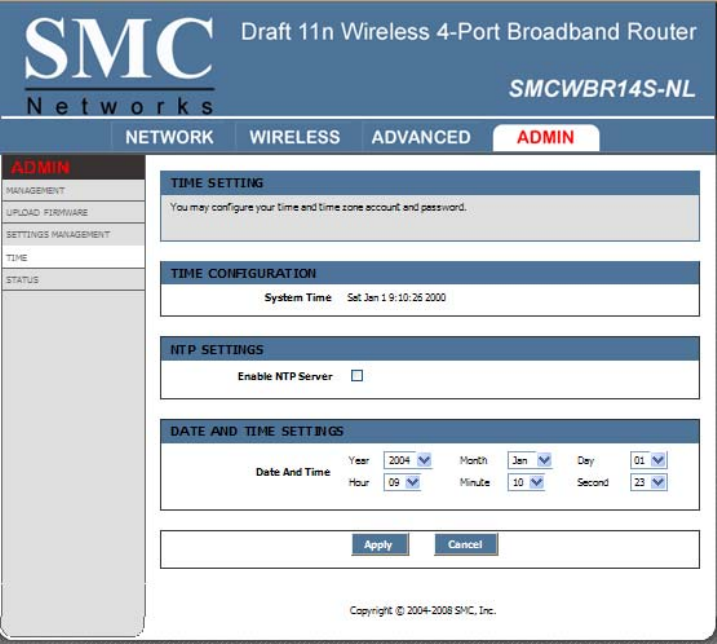Open UPLOAD FIRMWARE sidebar item
This screenshot has height=644, width=717.
coord(73,212)
